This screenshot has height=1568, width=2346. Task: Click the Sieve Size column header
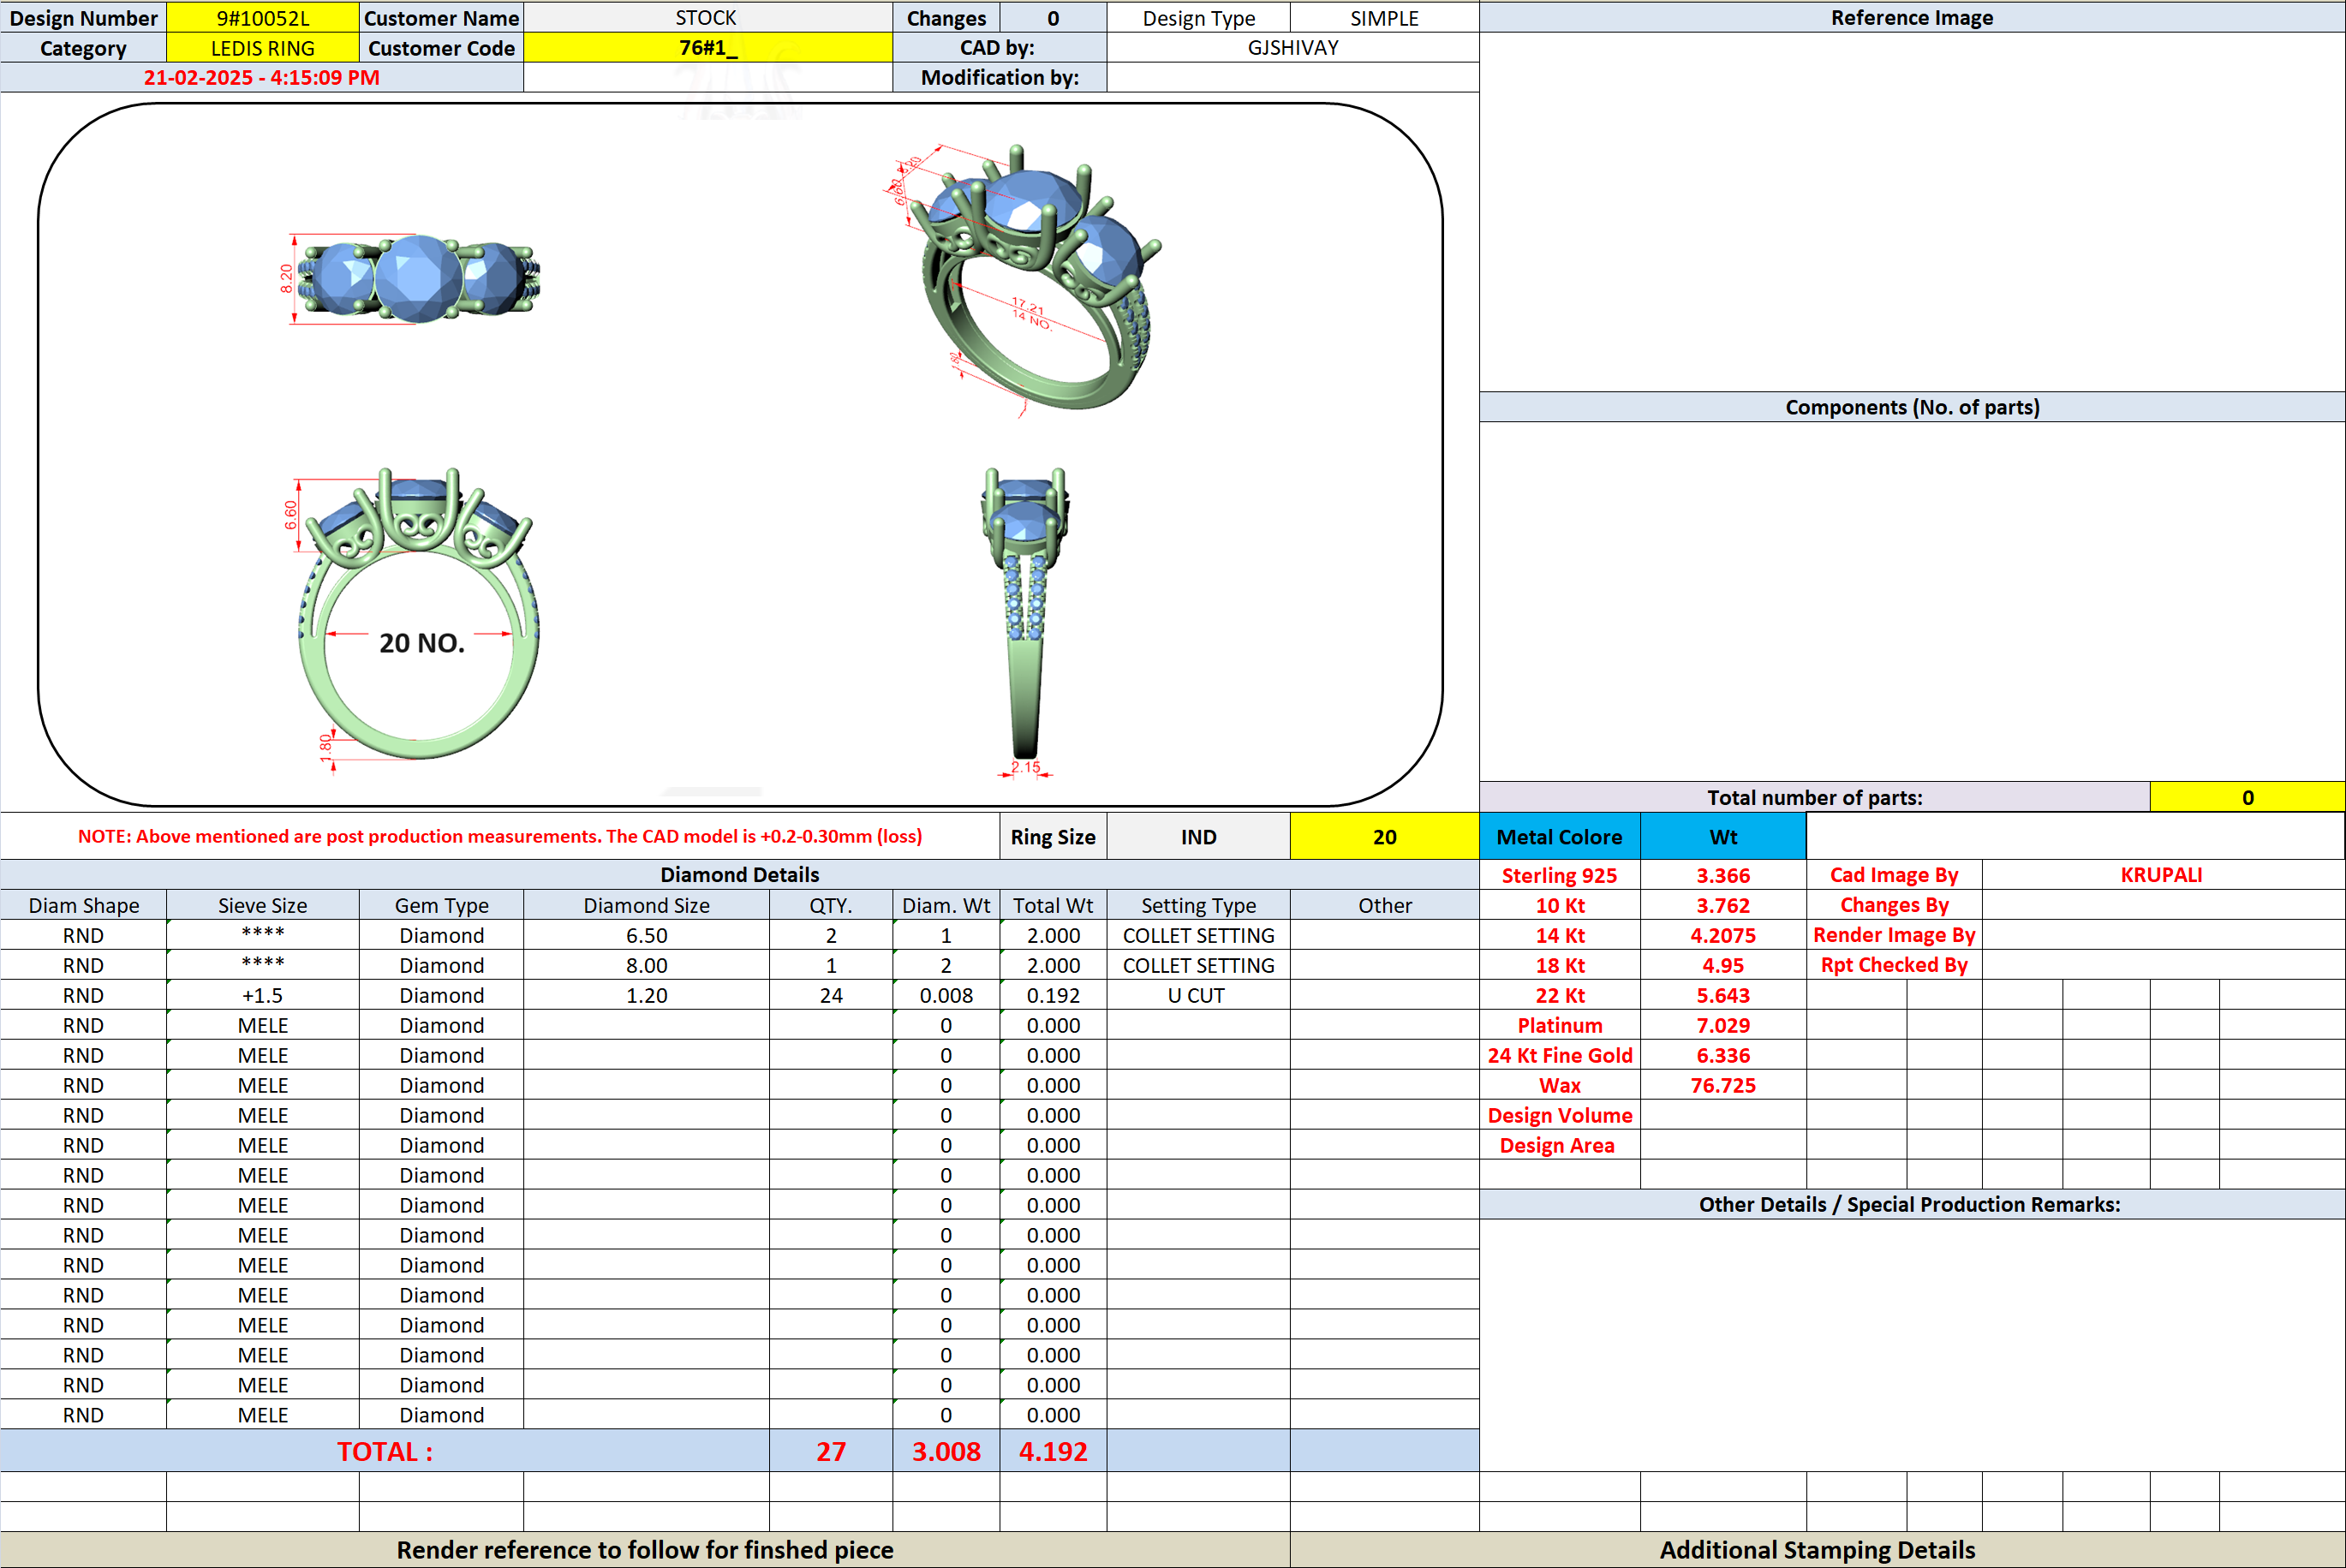pyautogui.click(x=263, y=905)
